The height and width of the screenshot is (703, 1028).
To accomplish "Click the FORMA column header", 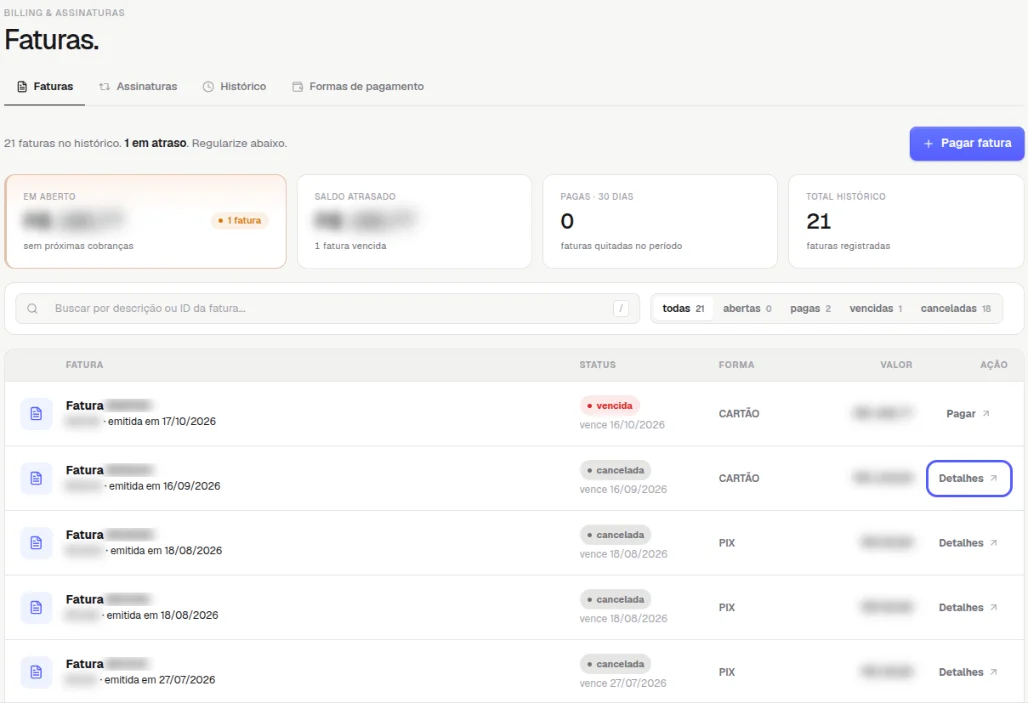I will tap(736, 365).
